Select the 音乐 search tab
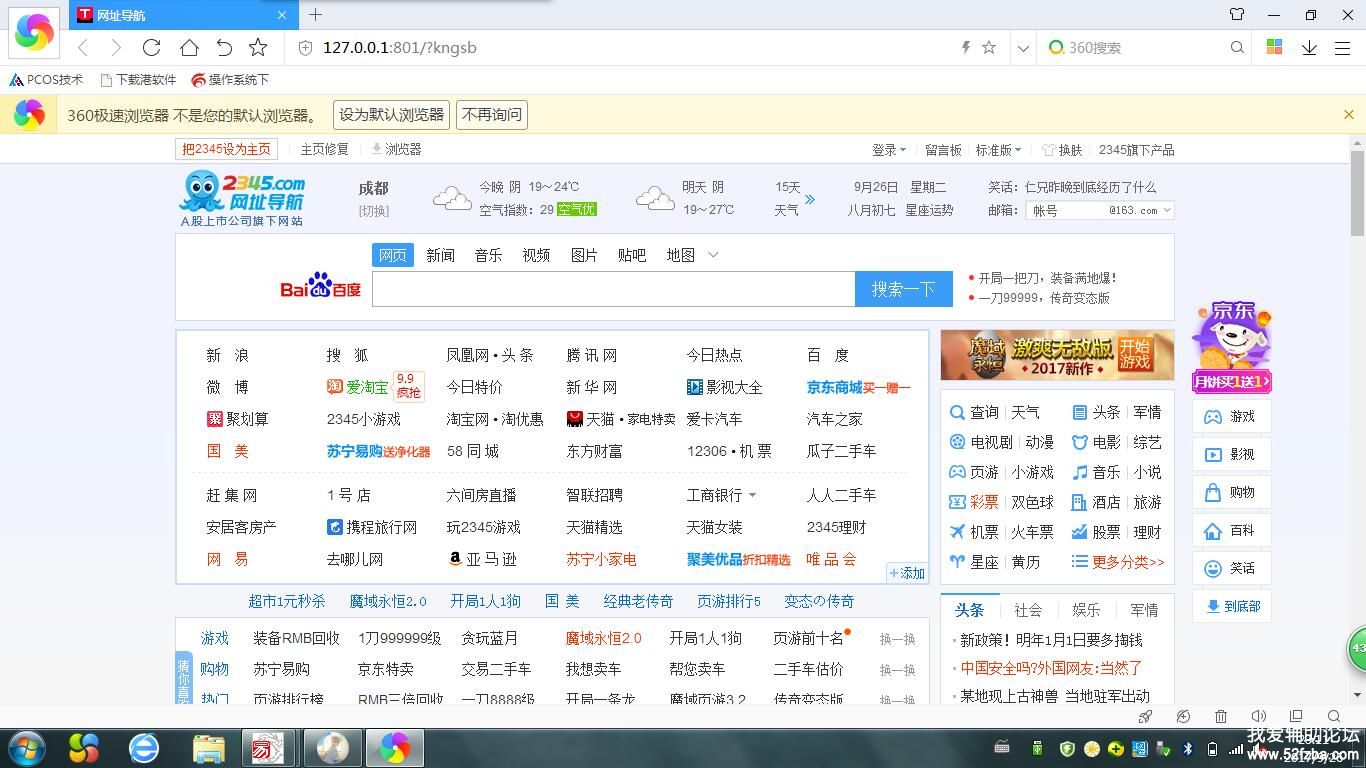Viewport: 1366px width, 768px height. pyautogui.click(x=488, y=255)
